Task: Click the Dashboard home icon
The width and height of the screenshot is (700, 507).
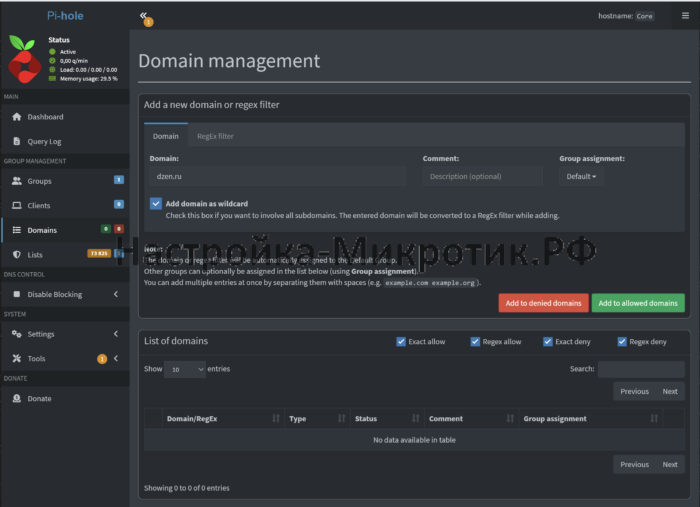Action: pyautogui.click(x=17, y=117)
